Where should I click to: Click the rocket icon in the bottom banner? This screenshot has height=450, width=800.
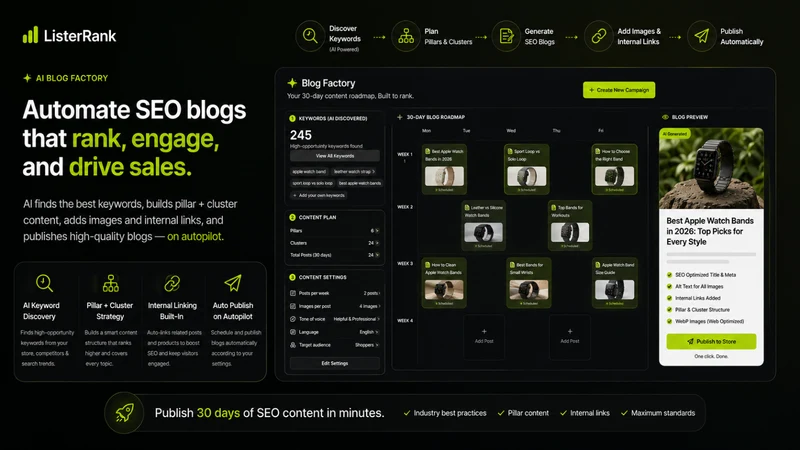pos(124,413)
